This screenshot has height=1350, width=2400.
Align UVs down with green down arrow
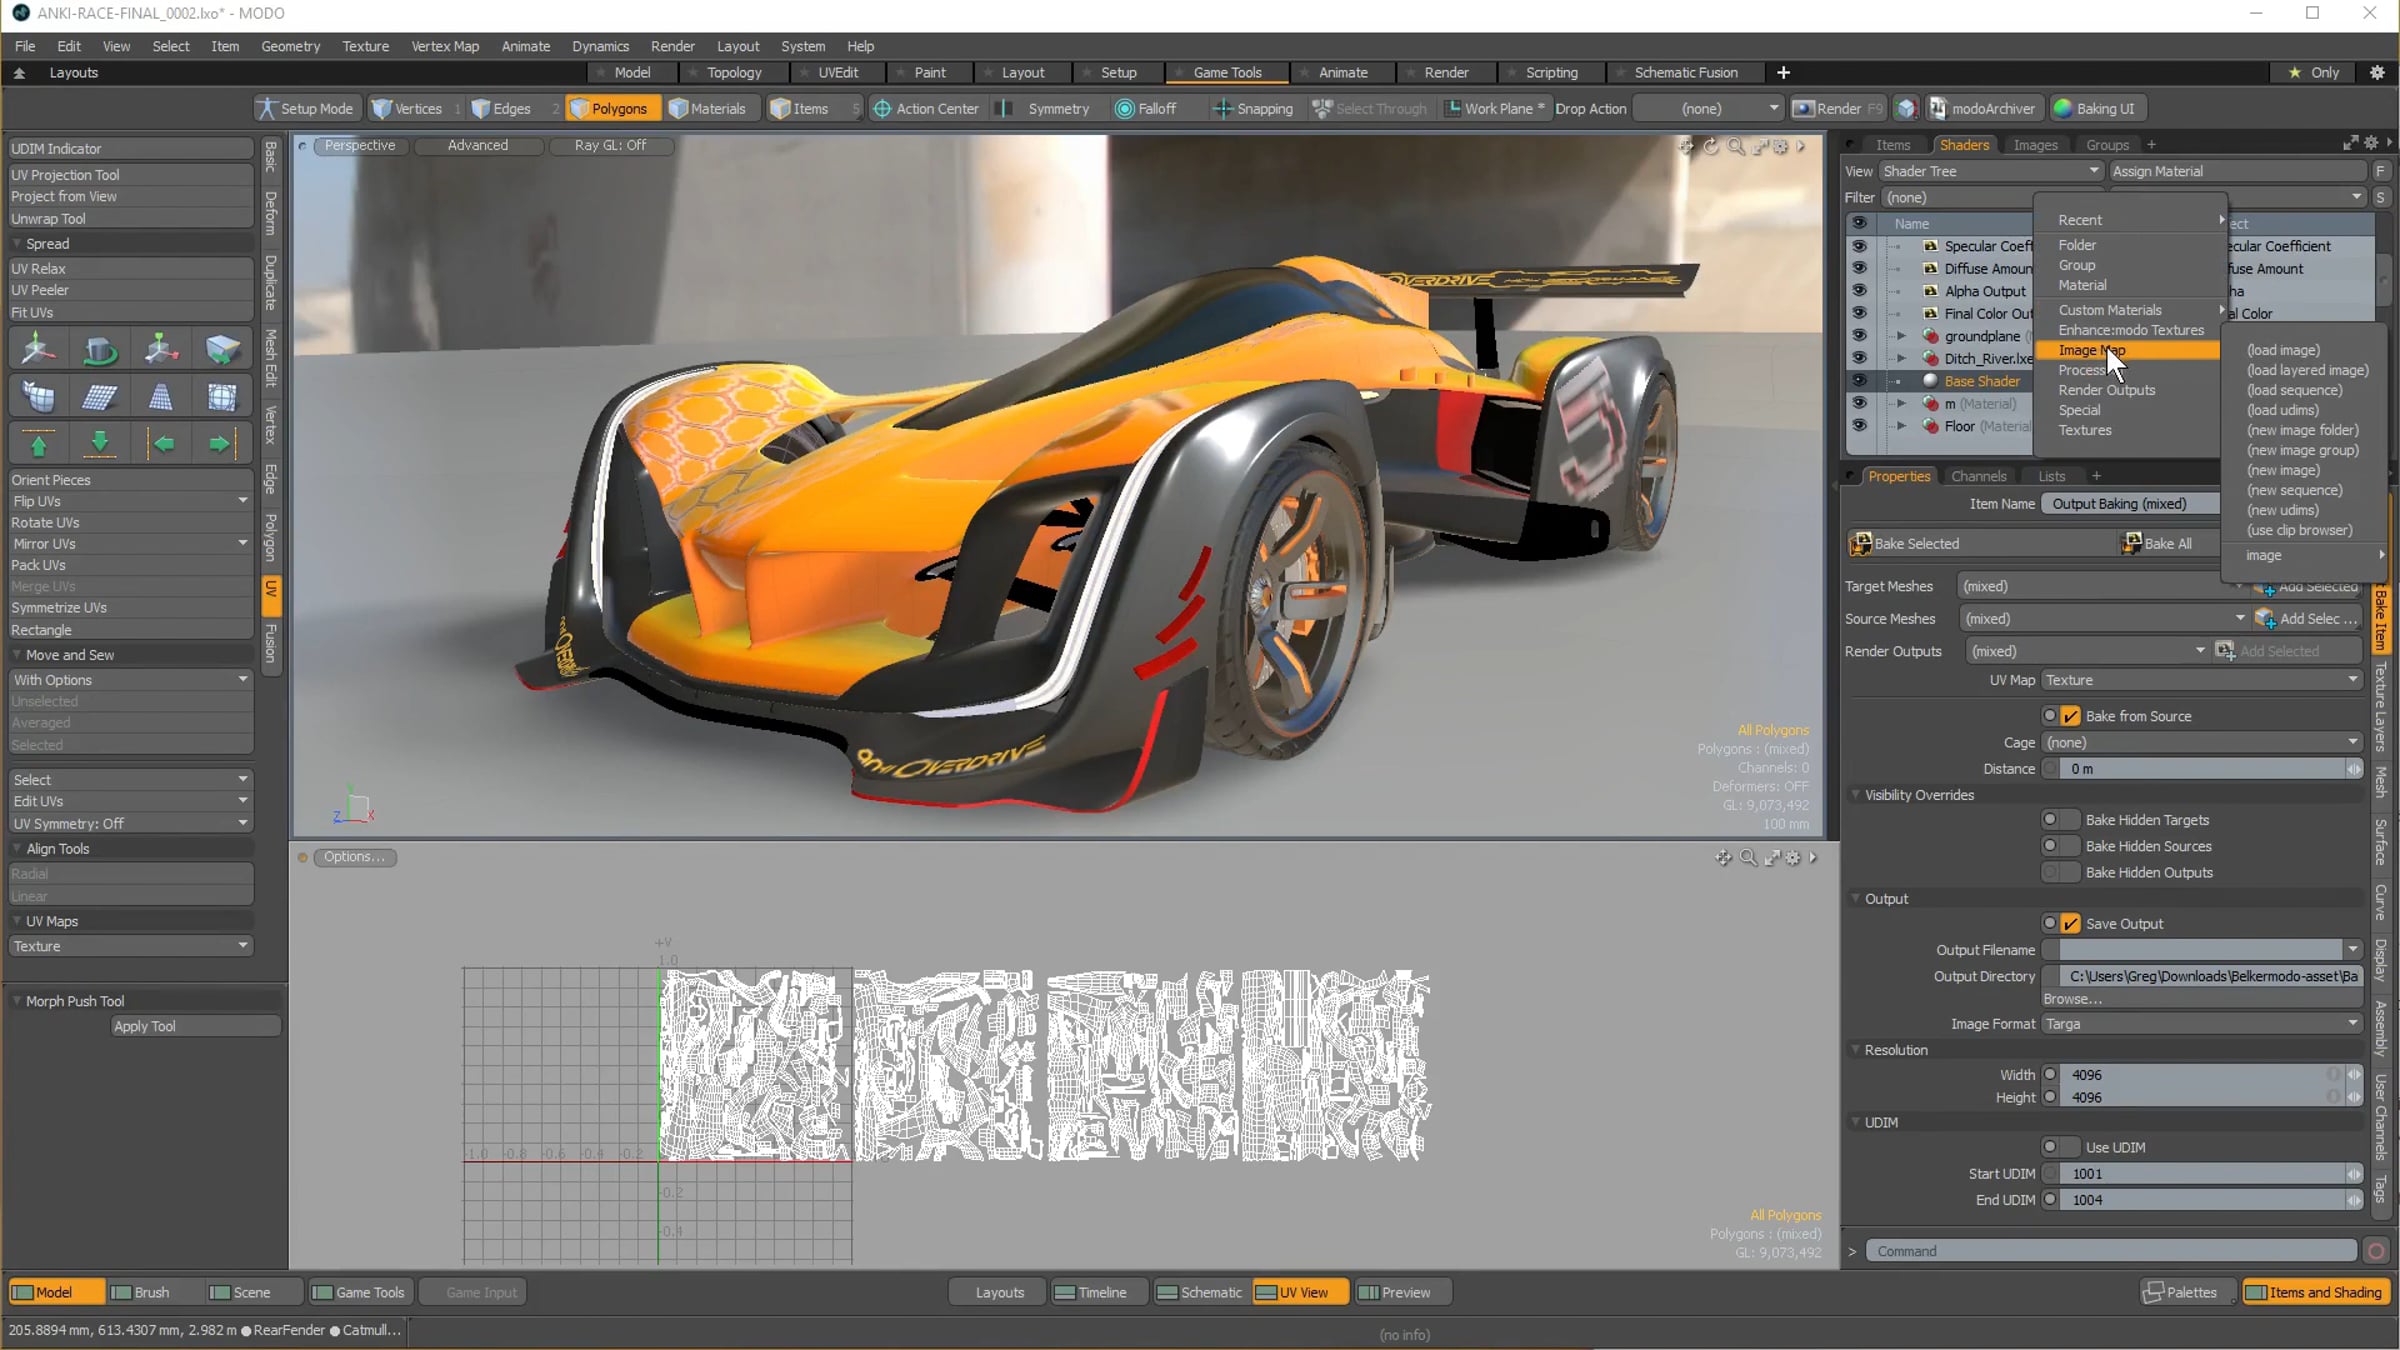click(99, 443)
